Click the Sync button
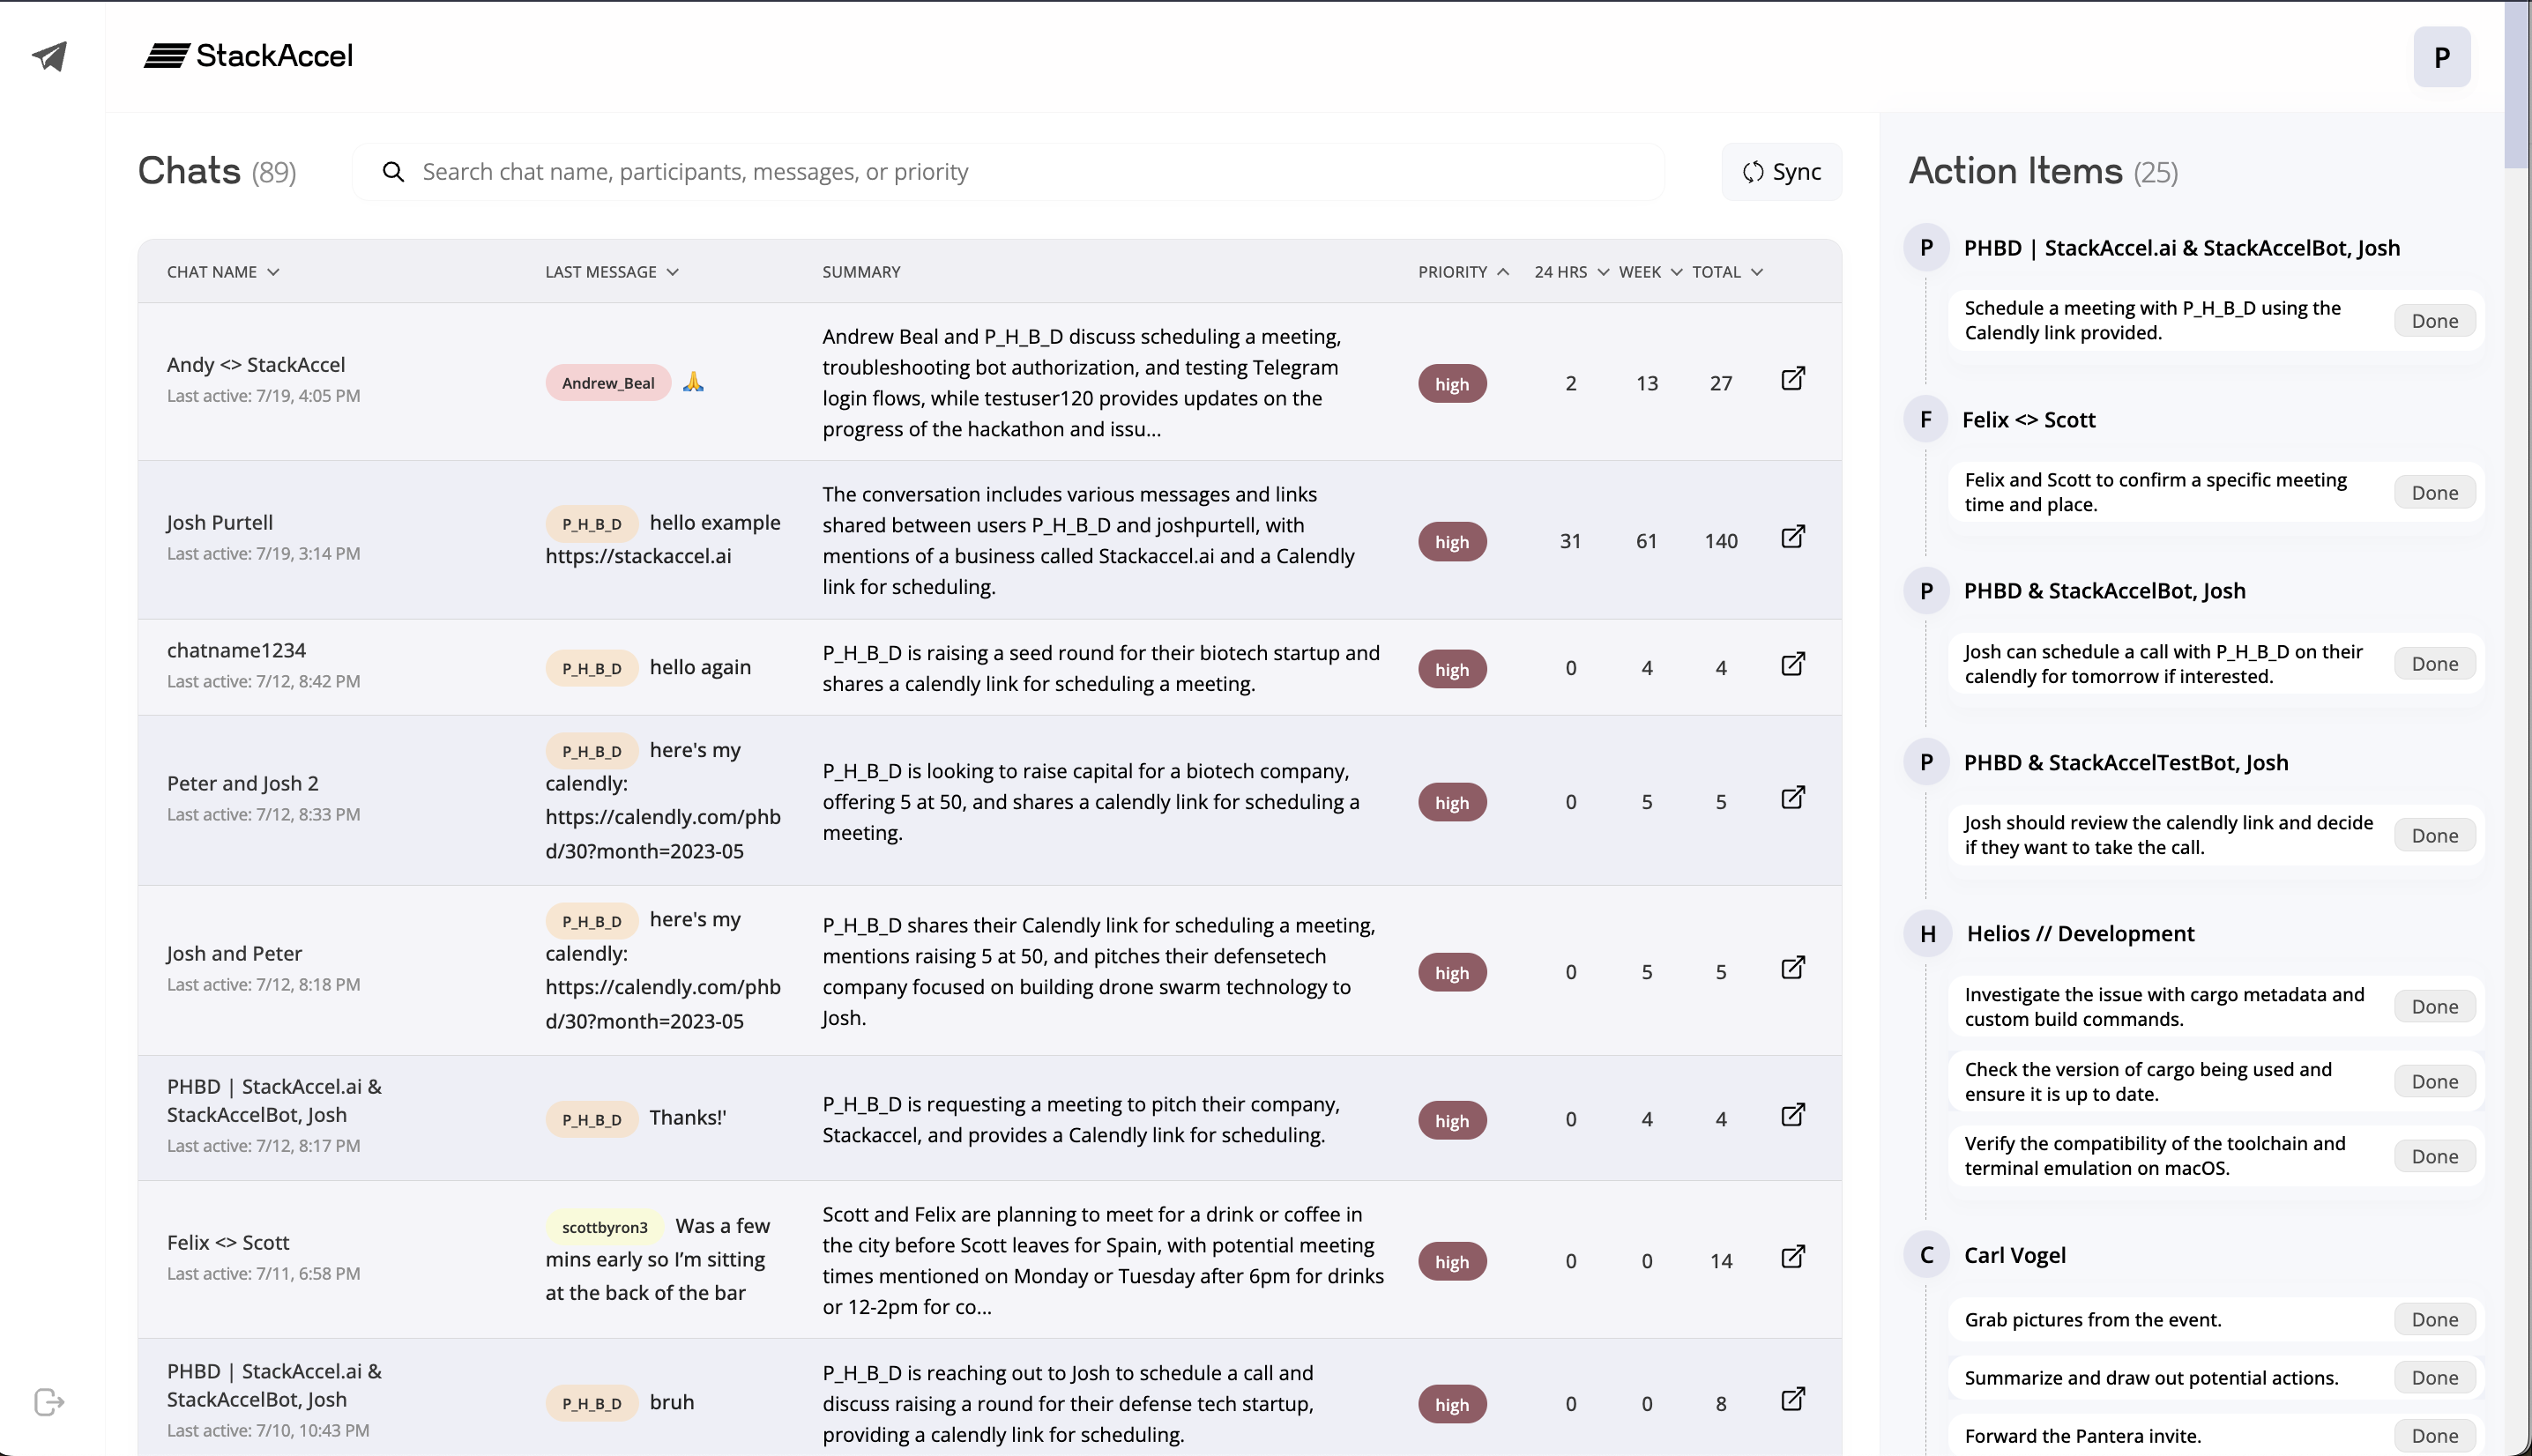Image resolution: width=2532 pixels, height=1456 pixels. point(1781,172)
